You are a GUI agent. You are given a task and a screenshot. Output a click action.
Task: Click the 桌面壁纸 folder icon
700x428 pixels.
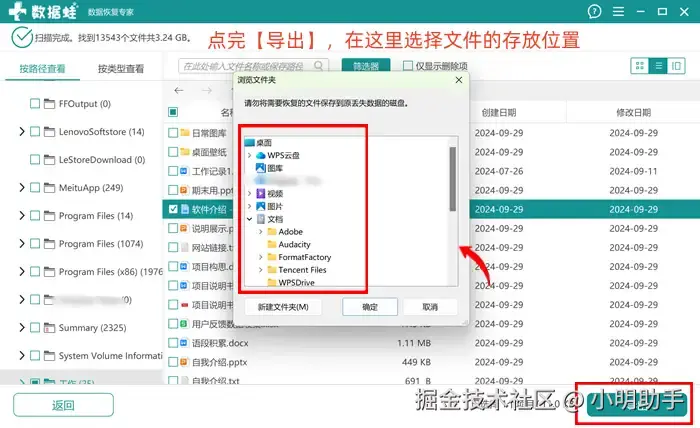point(185,152)
